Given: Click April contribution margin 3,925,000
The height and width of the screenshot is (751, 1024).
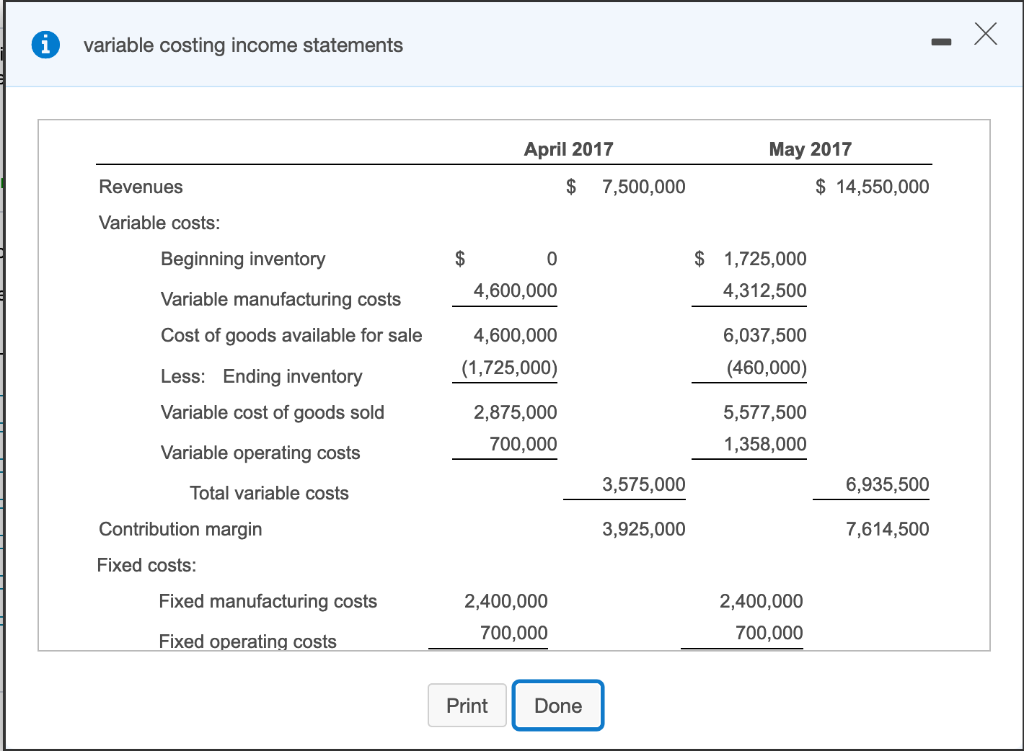Looking at the screenshot, I should click(643, 529).
